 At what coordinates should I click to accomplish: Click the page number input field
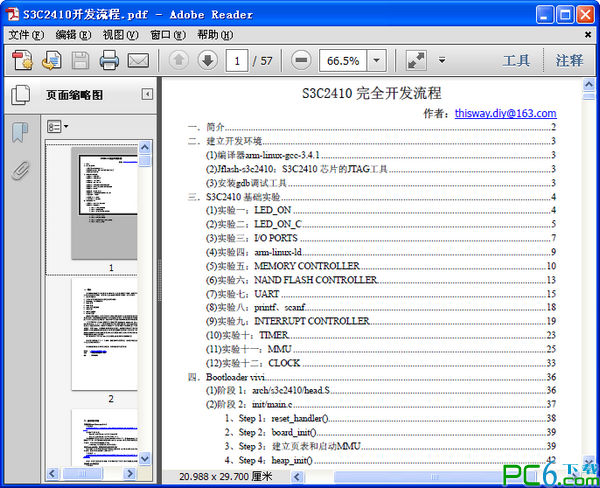point(237,61)
